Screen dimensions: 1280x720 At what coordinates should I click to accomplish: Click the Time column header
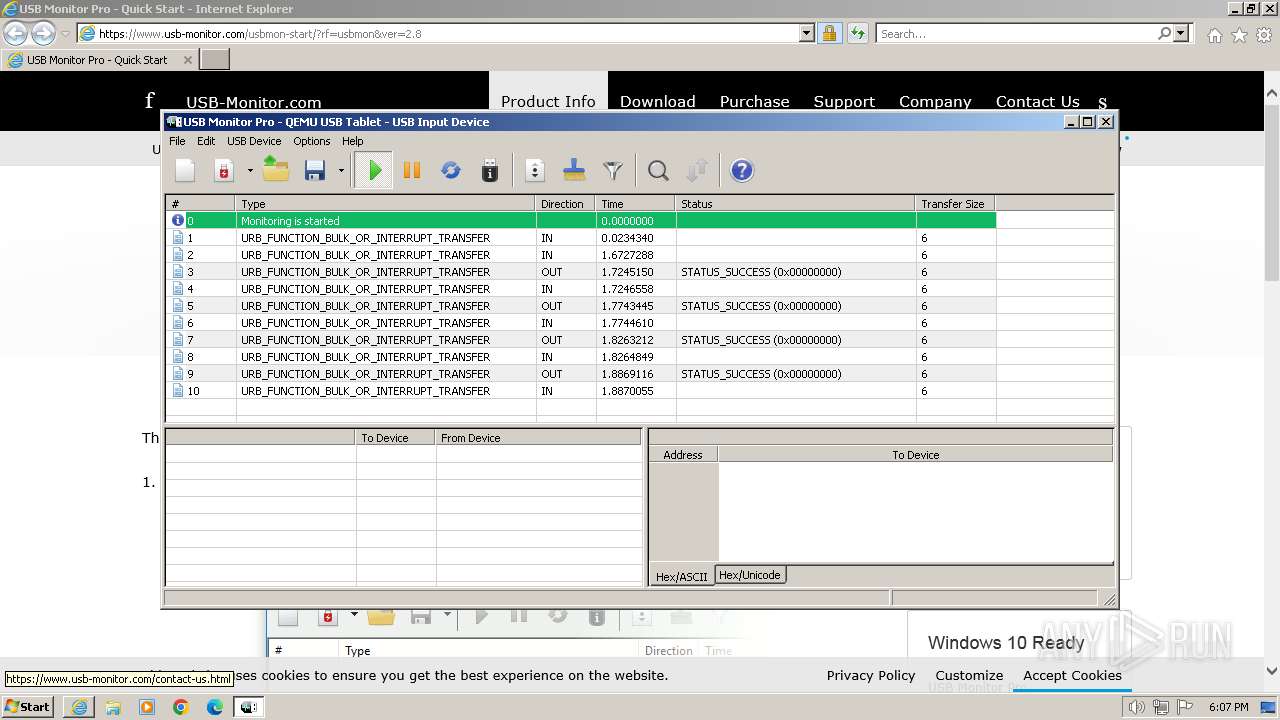[x=636, y=204]
